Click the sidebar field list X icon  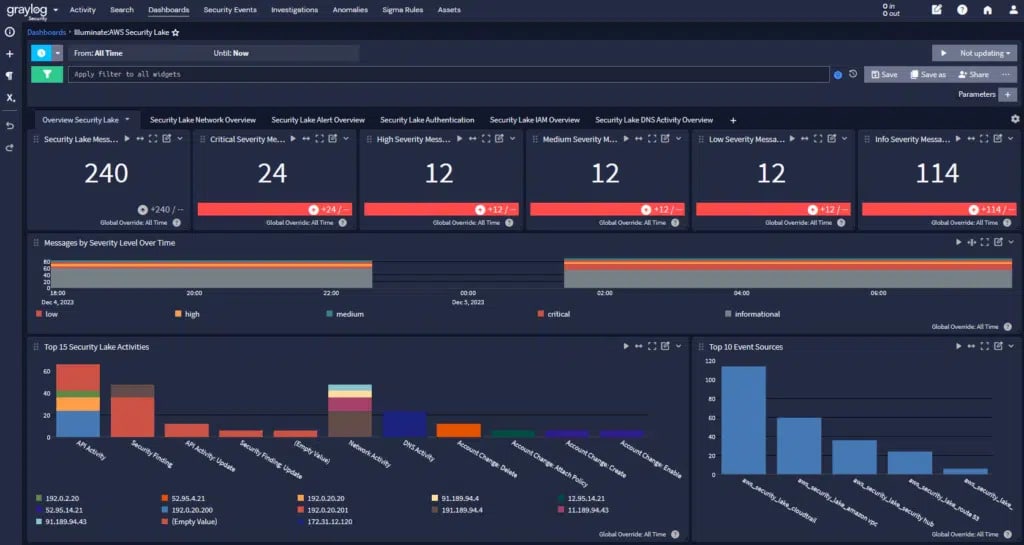tap(10, 98)
